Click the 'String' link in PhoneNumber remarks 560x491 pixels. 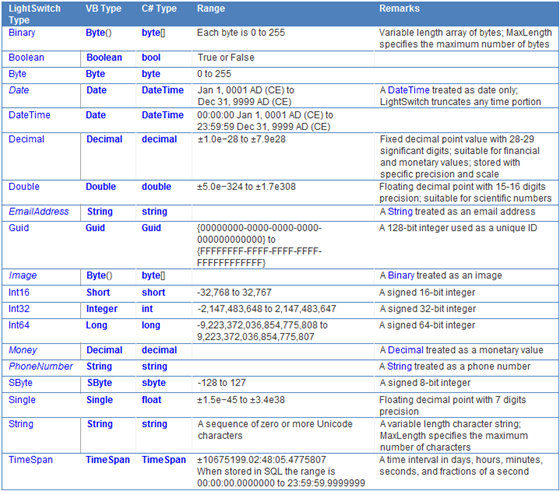400,366
